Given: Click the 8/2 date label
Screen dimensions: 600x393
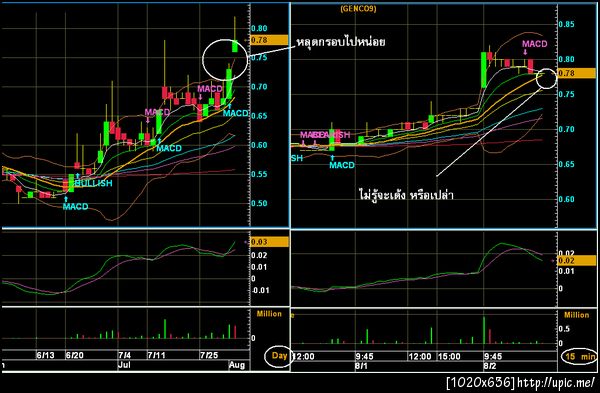Looking at the screenshot, I should point(490,366).
